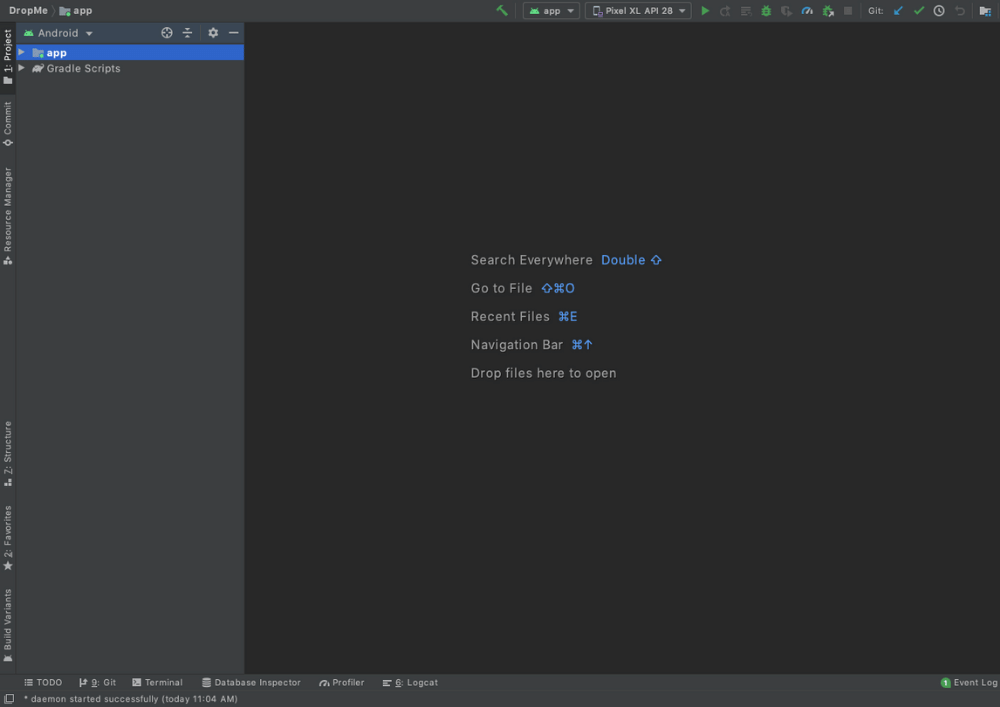Open the Event Log in status bar
Viewport: 1000px width, 707px height.
pos(969,682)
